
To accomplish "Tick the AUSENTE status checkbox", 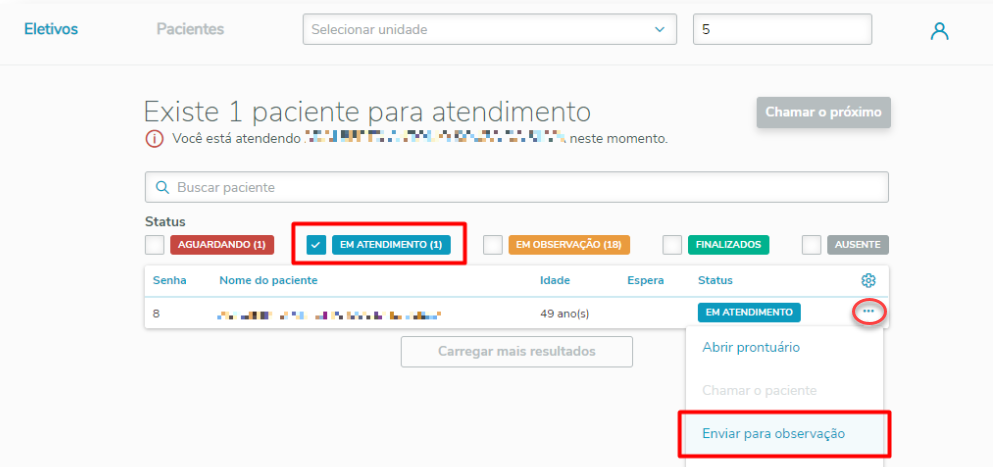I will 811,245.
